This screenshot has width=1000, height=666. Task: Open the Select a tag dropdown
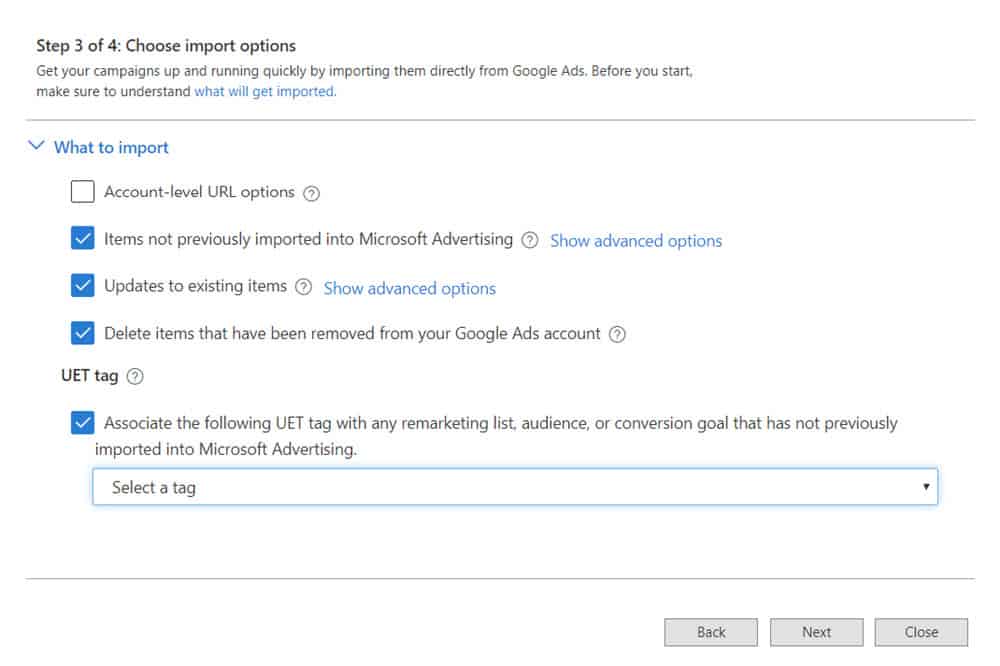pos(515,487)
